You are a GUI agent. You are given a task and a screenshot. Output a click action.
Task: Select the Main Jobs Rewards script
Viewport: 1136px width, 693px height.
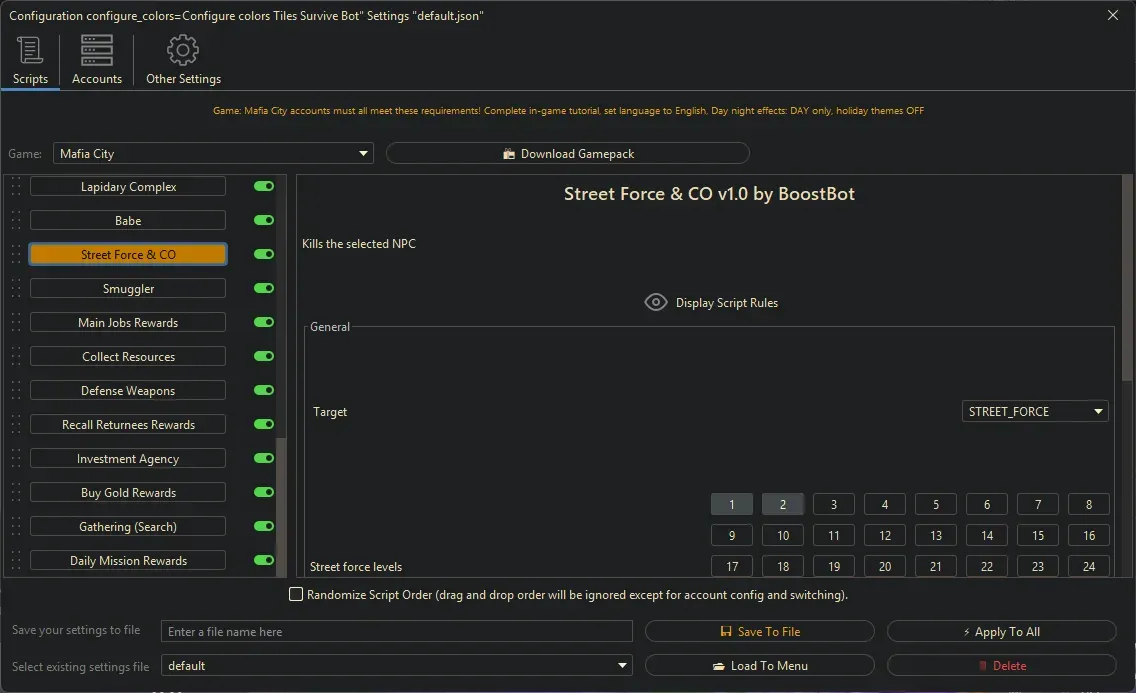[x=128, y=323]
